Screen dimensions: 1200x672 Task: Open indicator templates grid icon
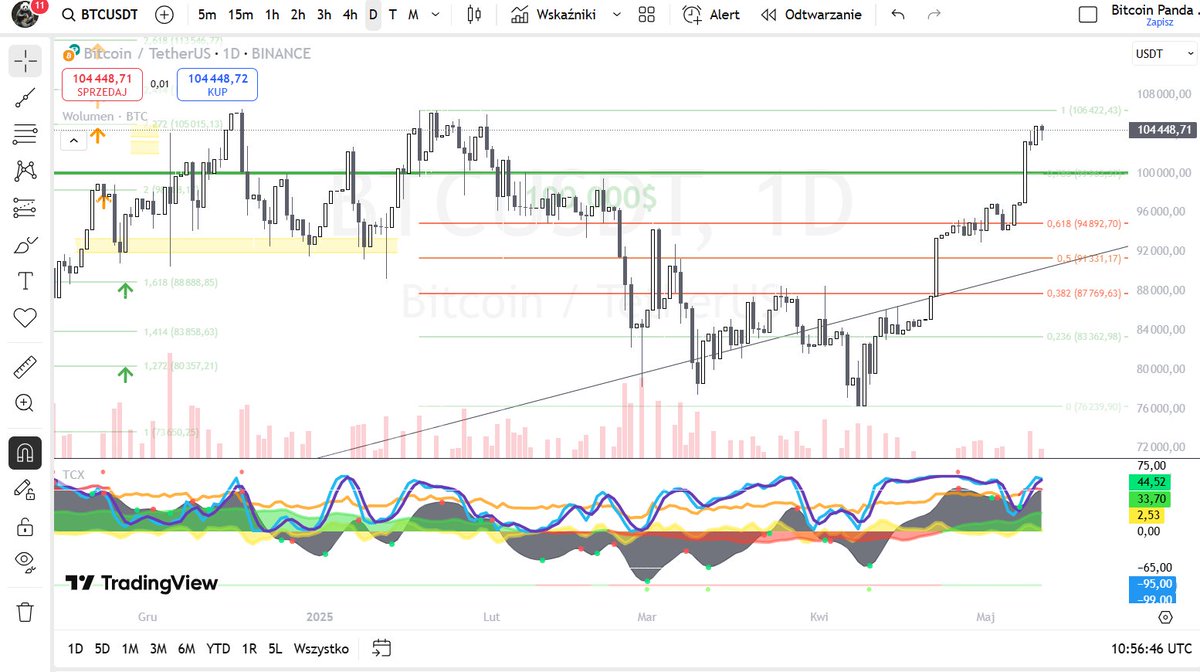point(647,15)
